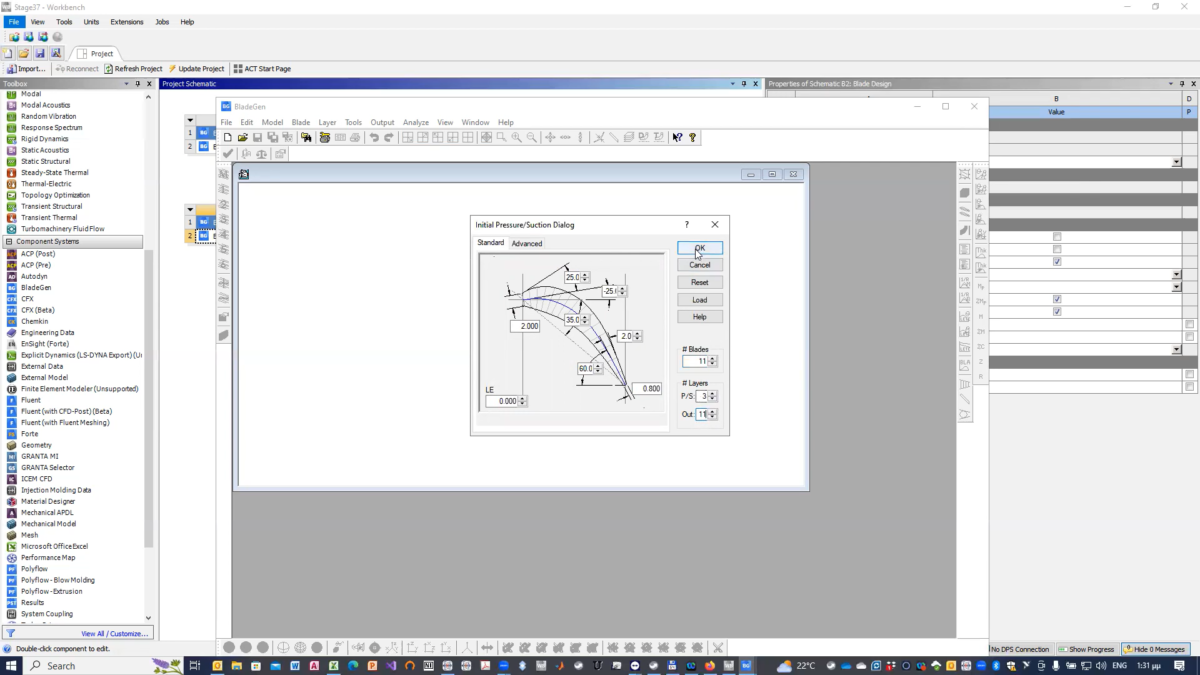The image size is (1200, 675).
Task: Click Mp icon in BladeGen right toolbar
Action: click(981, 286)
